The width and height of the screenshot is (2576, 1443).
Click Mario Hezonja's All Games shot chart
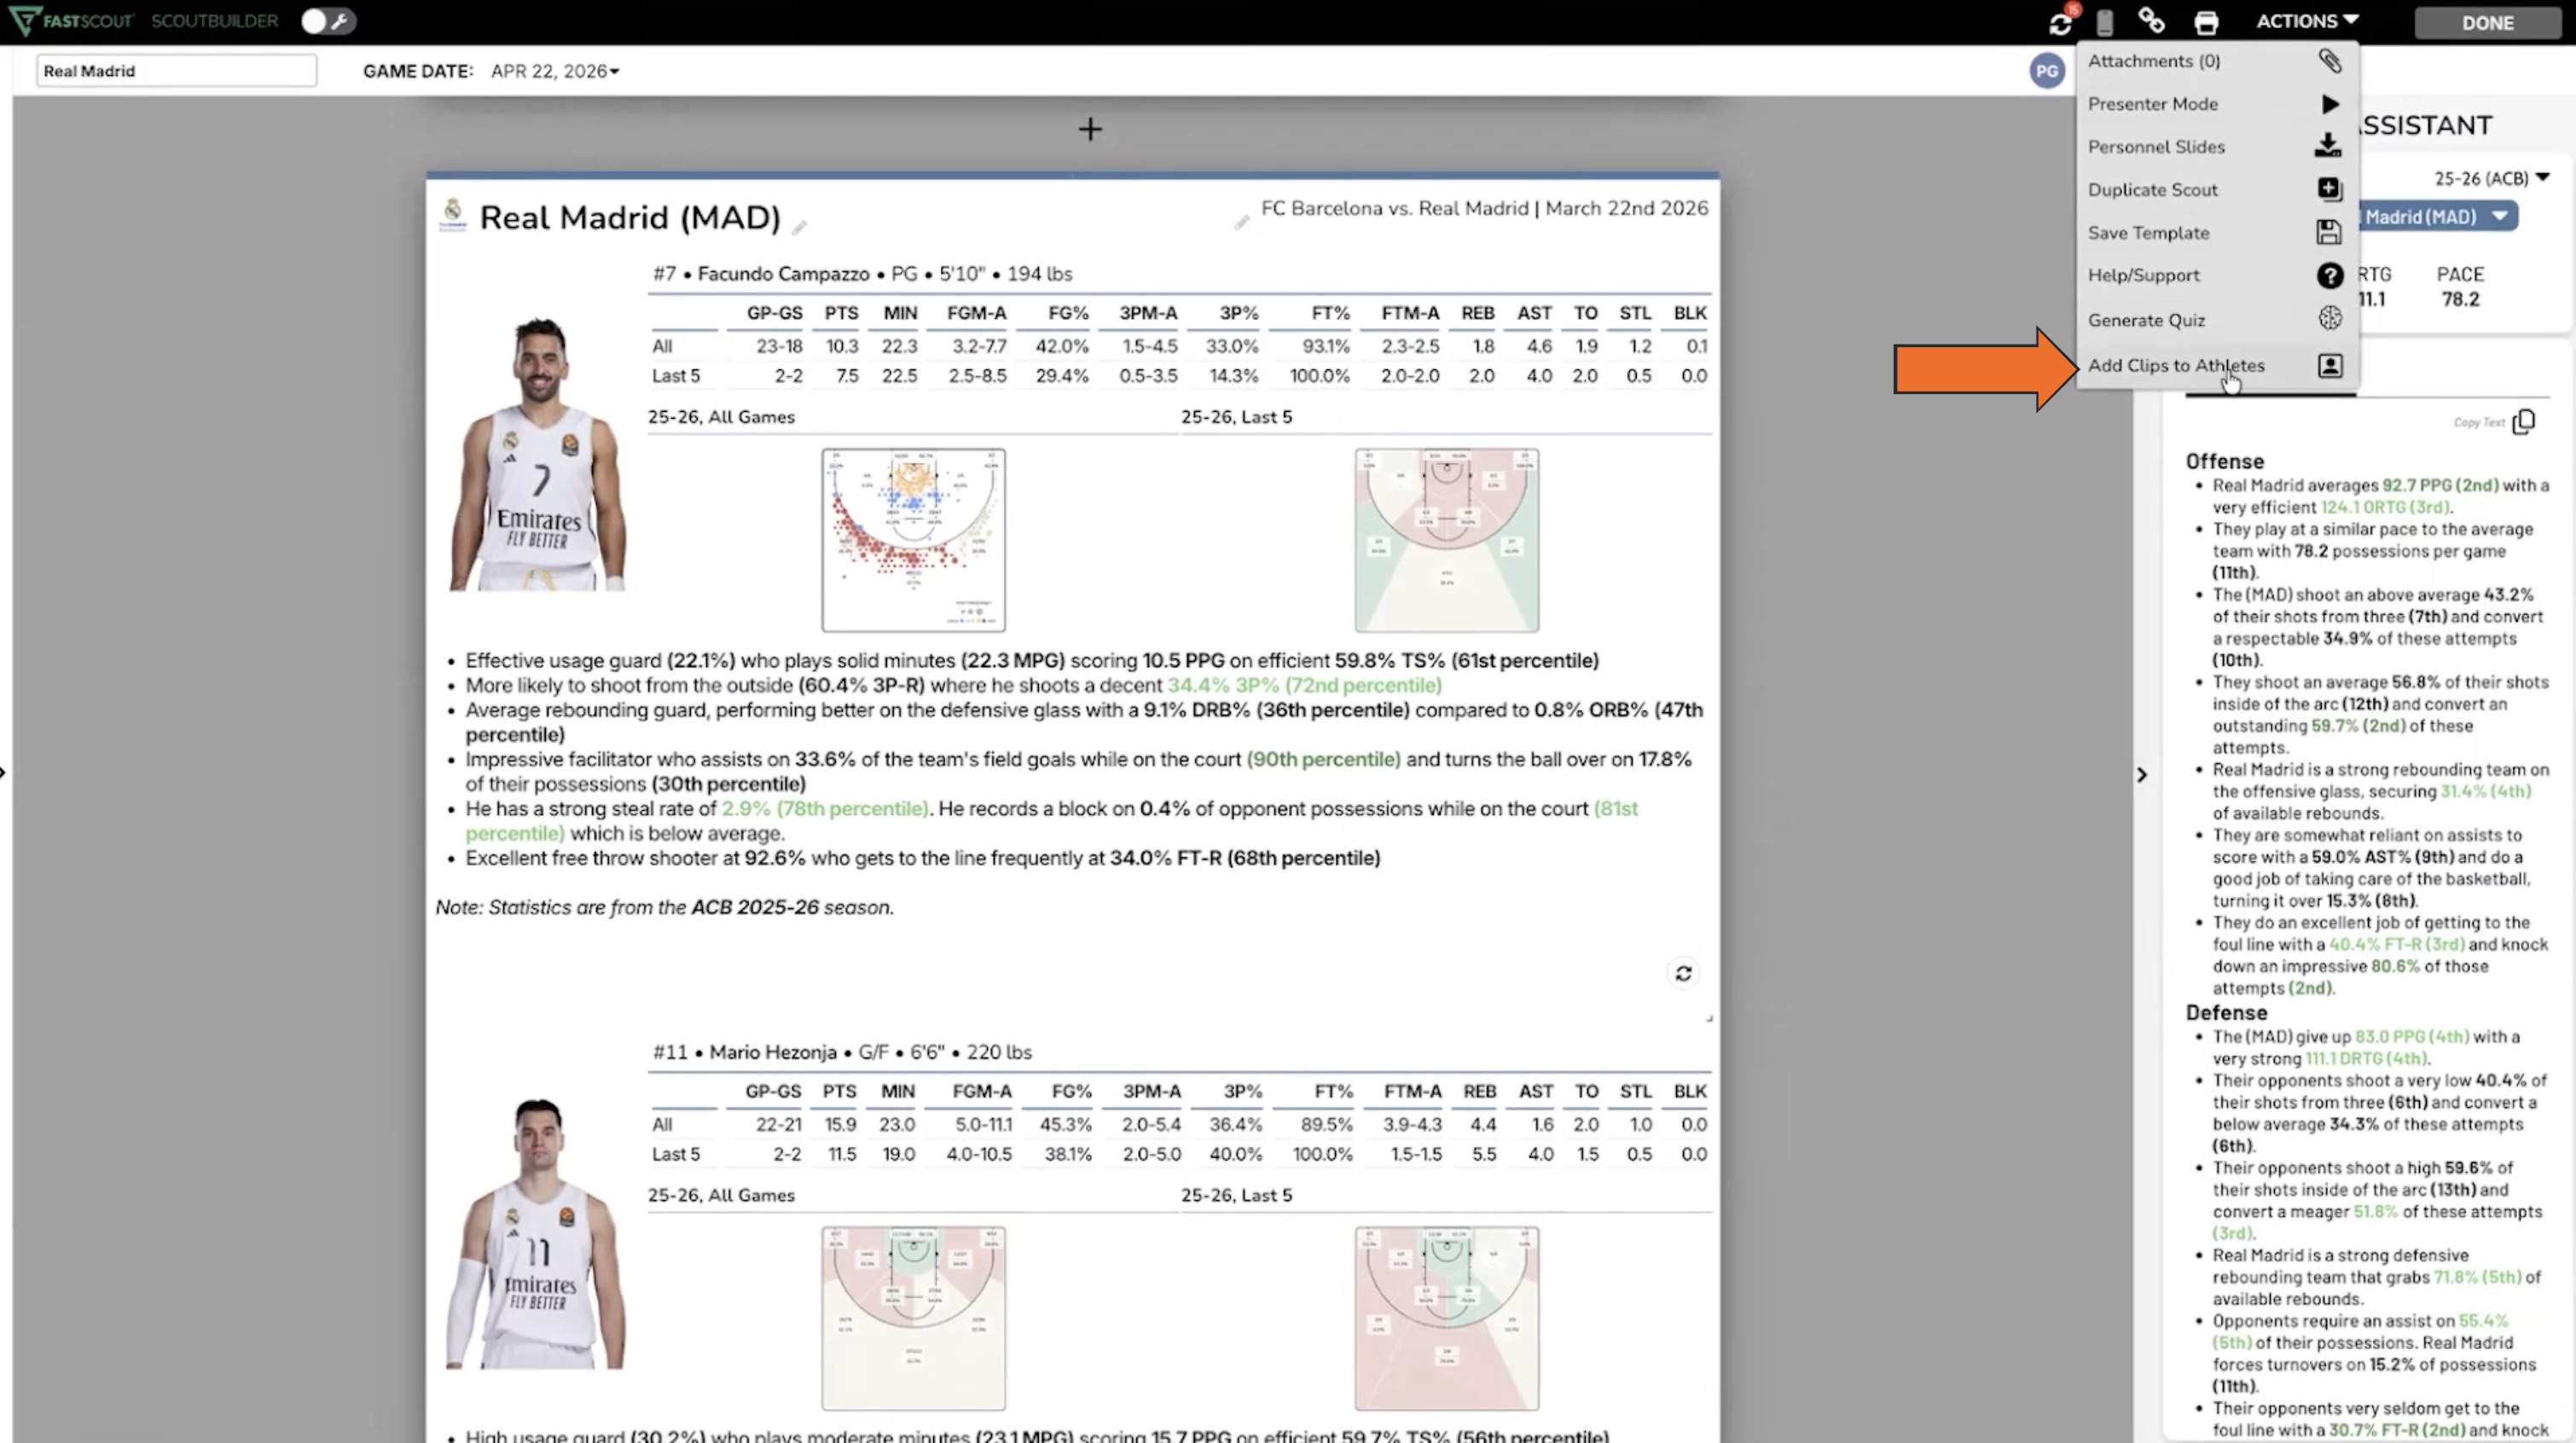[913, 1318]
